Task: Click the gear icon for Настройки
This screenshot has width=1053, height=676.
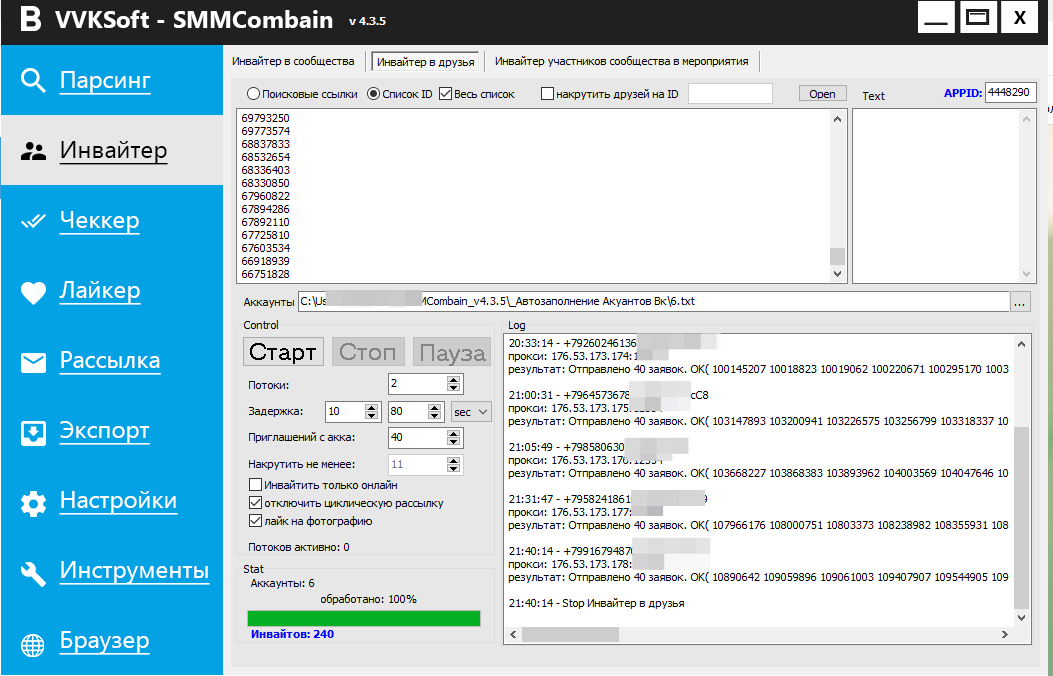Action: coord(34,502)
